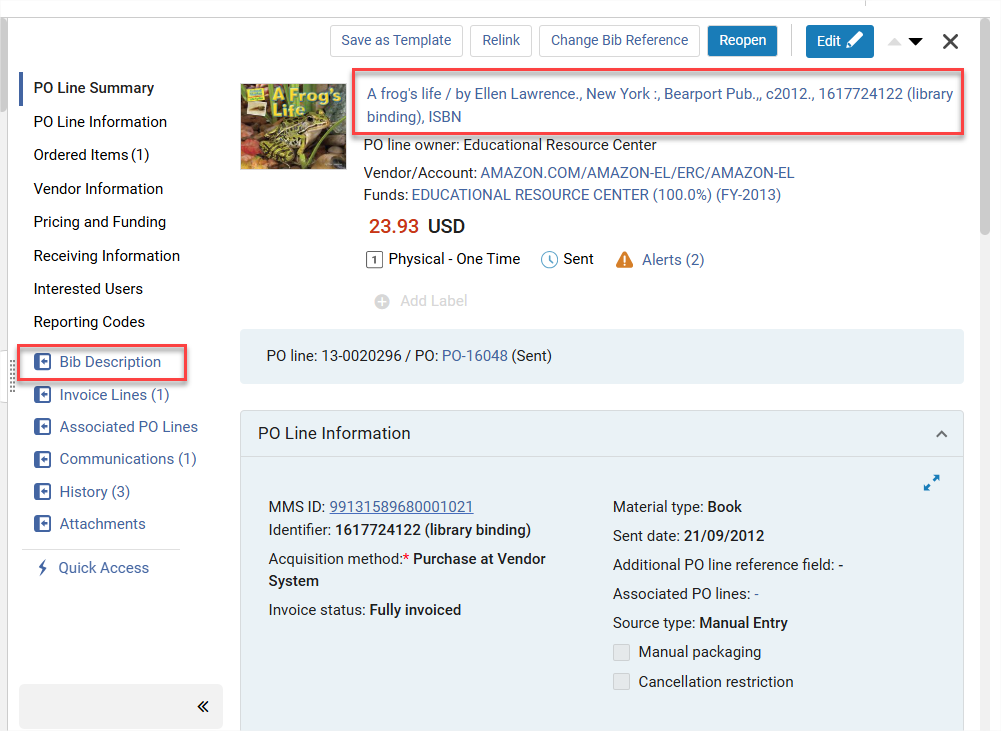This screenshot has width=1001, height=731.
Task: Go to Reporting Codes section
Action: 89,322
